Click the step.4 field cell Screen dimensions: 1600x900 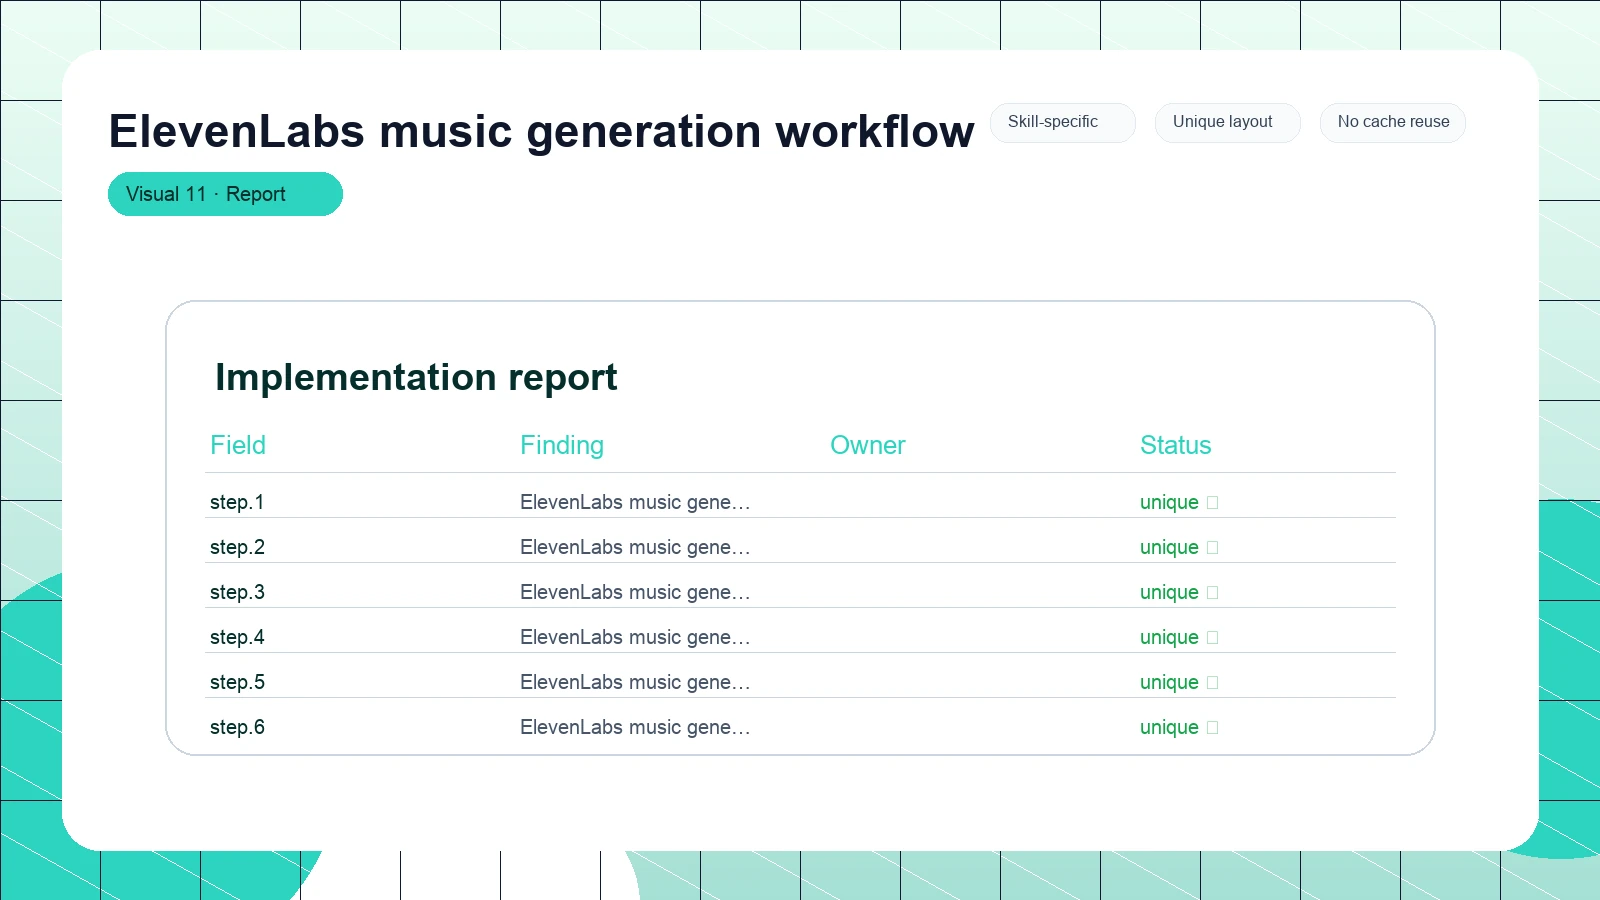click(x=237, y=637)
